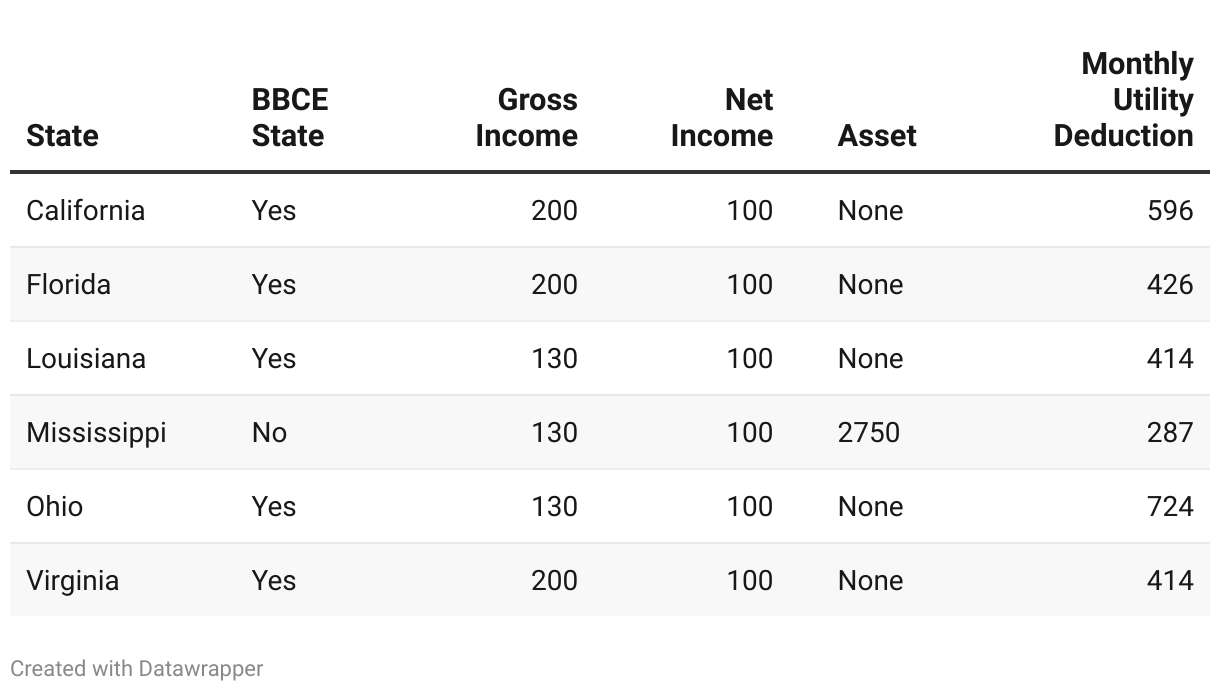Click the Virginia state cell

click(x=73, y=581)
